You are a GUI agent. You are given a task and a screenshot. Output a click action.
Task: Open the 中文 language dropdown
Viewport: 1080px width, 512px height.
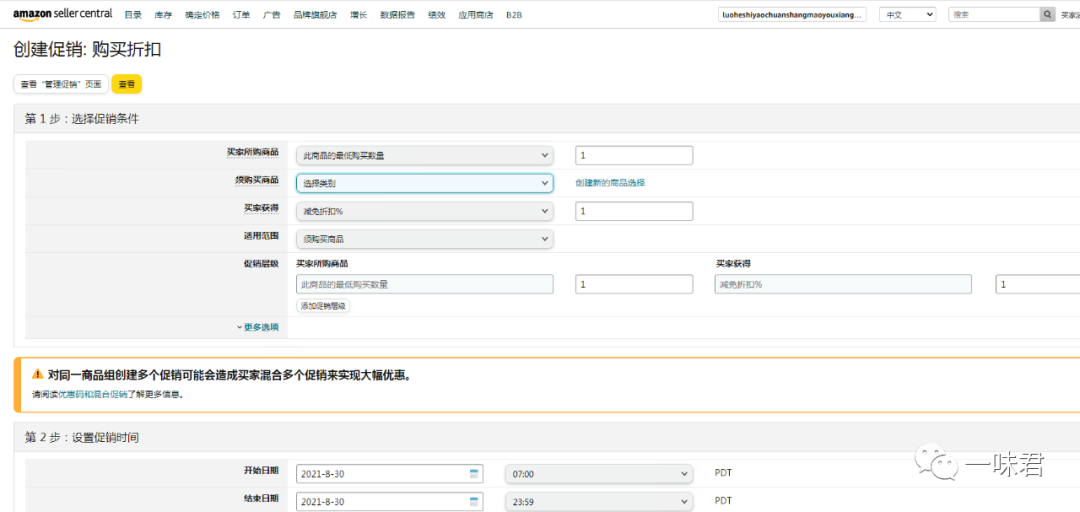tap(907, 14)
